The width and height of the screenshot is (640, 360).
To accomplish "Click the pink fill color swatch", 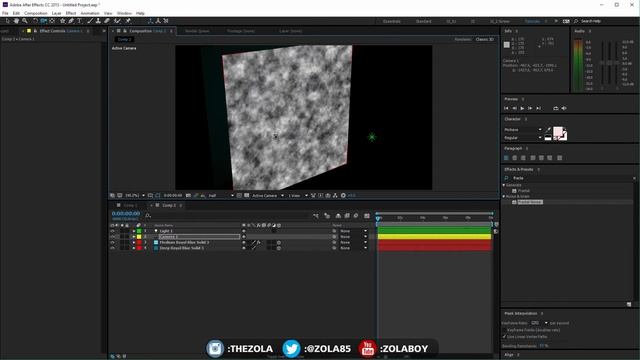I will 558,131.
